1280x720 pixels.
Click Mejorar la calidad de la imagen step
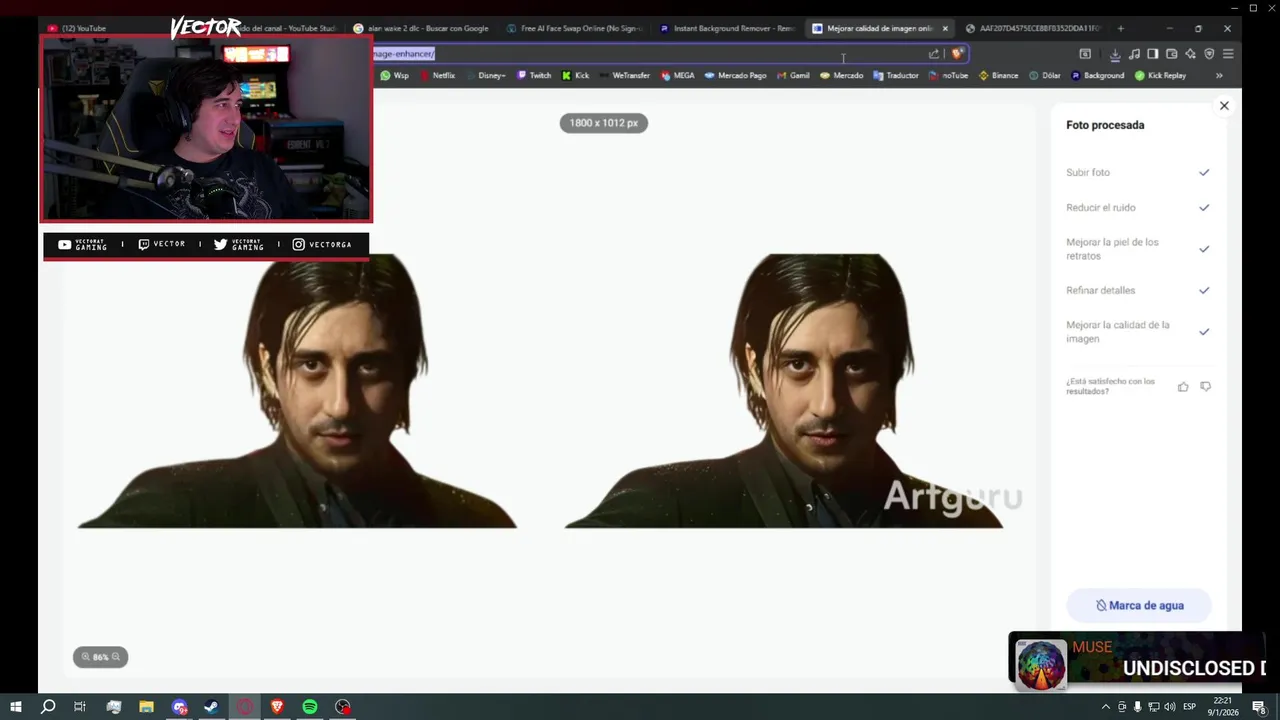[1138, 332]
